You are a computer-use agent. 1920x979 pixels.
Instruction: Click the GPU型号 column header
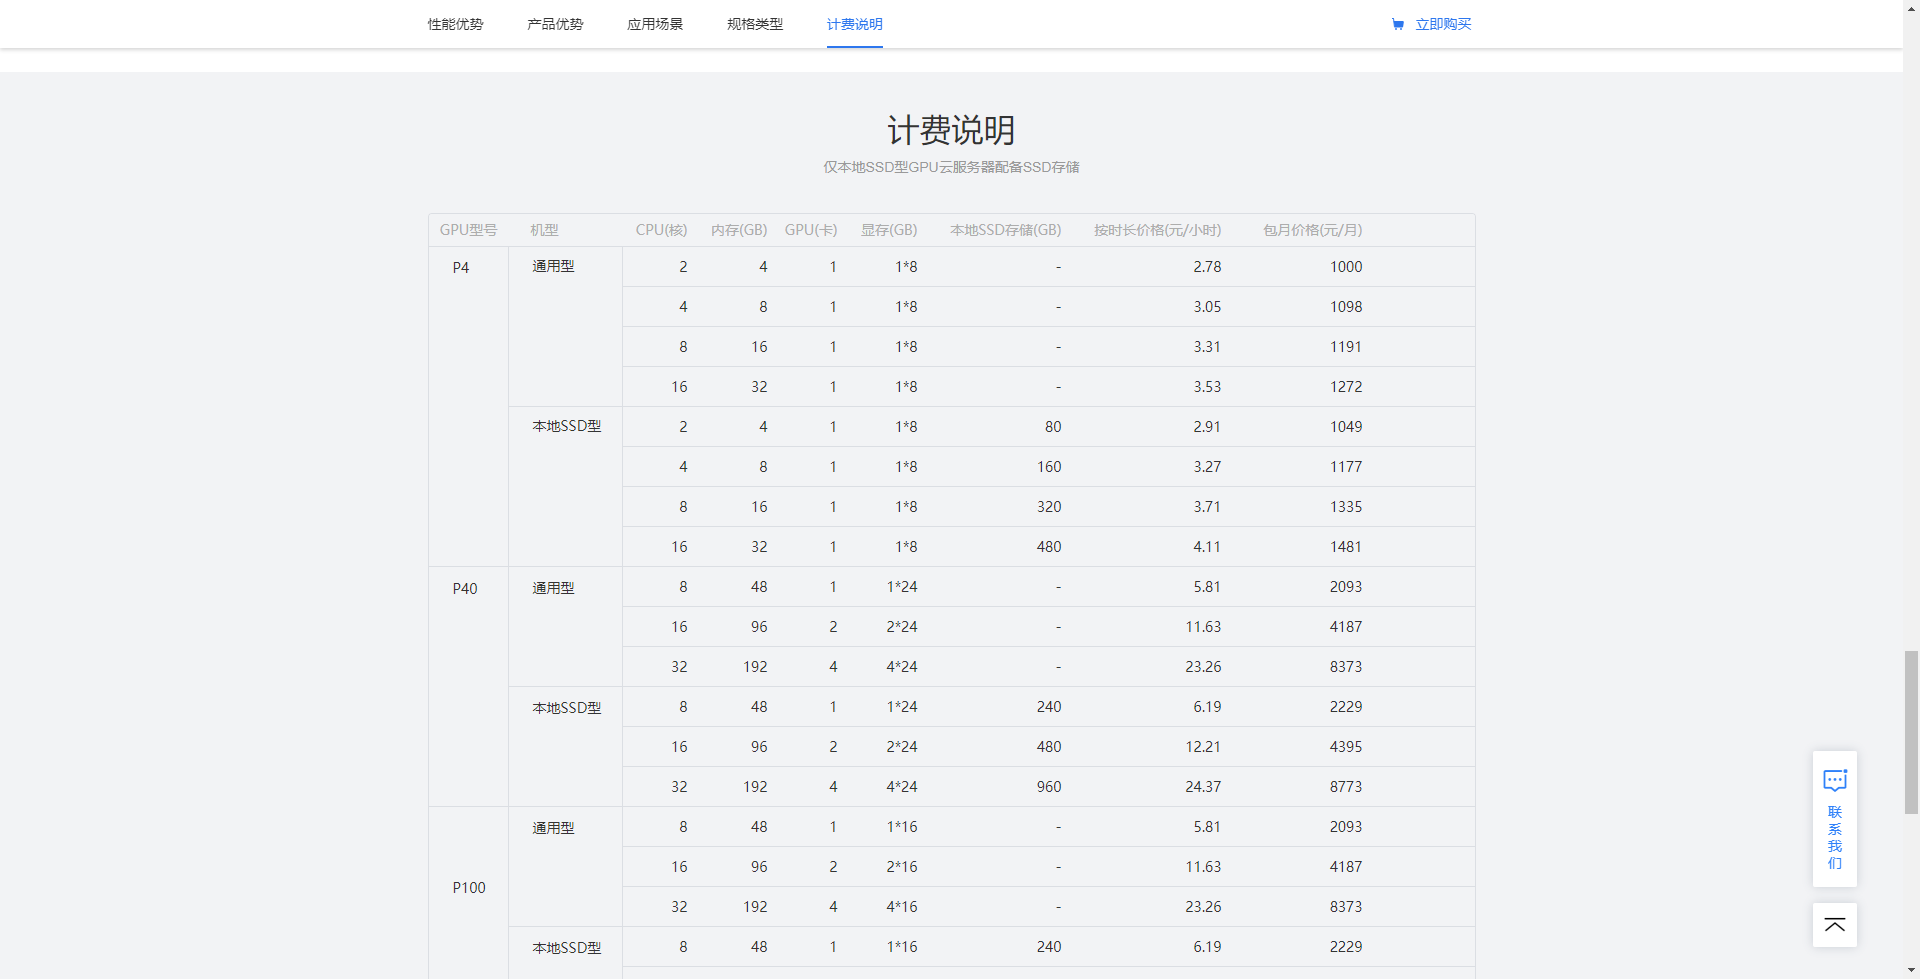click(x=468, y=230)
